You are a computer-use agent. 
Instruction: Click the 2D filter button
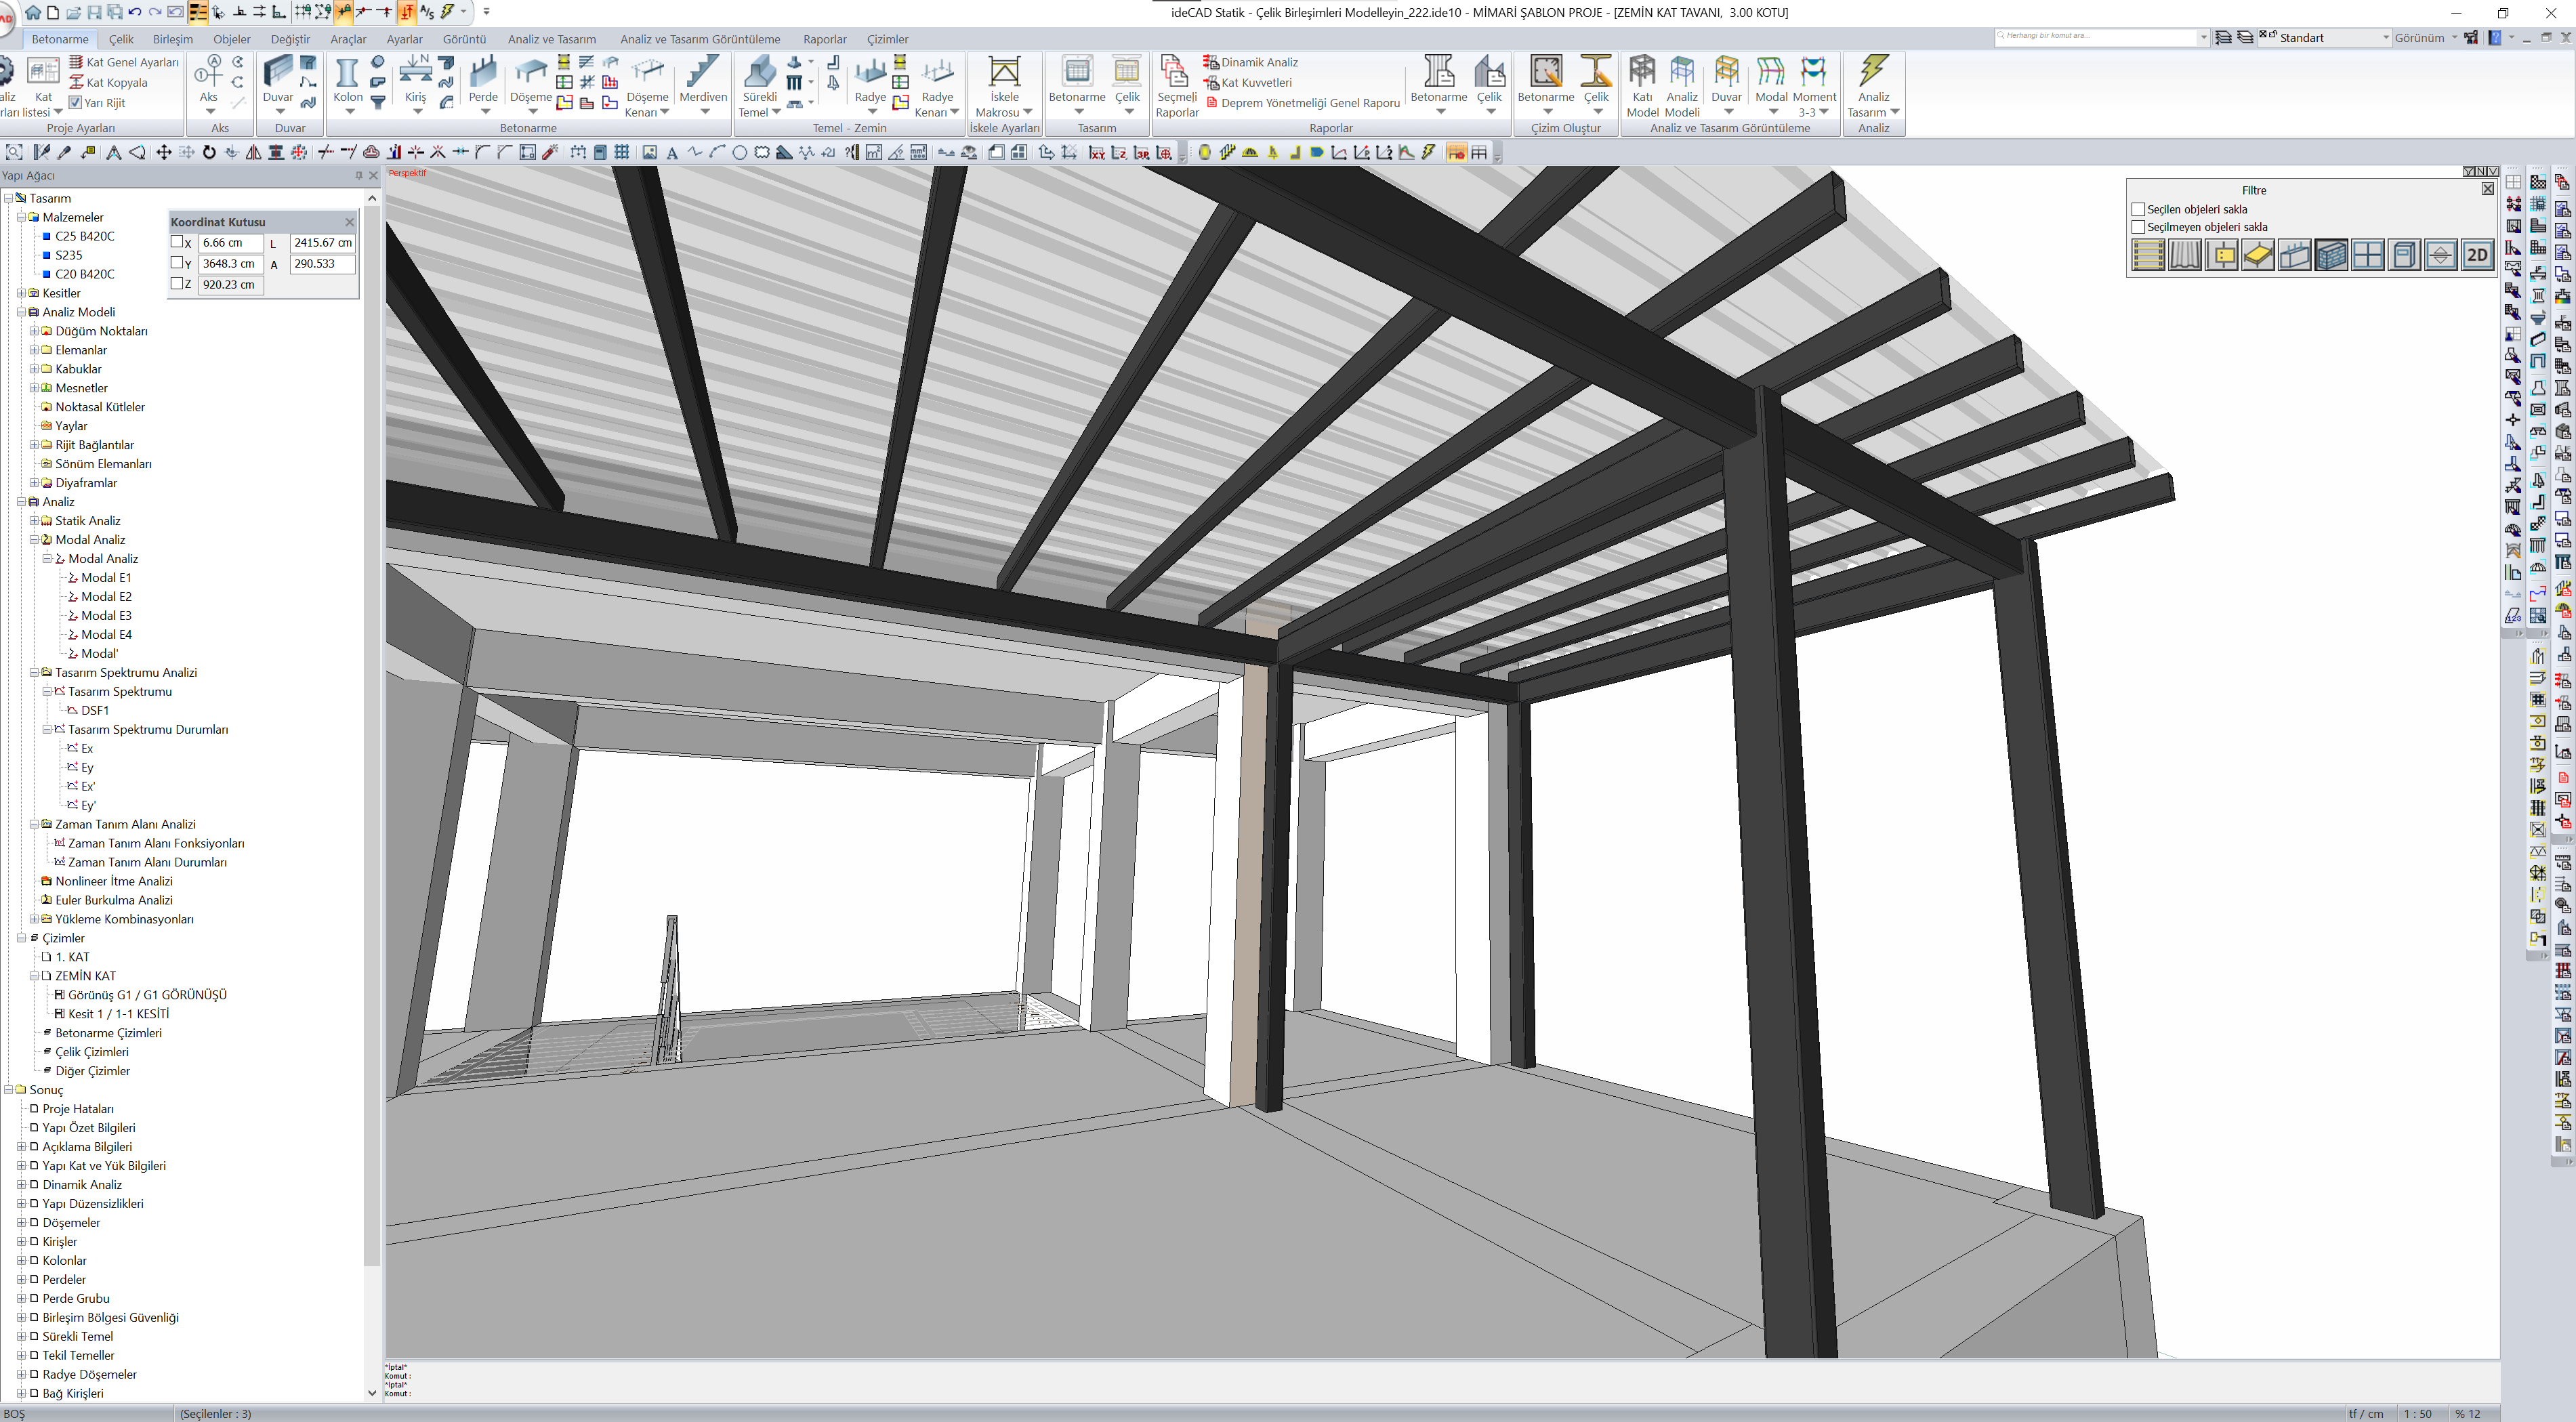(2477, 255)
